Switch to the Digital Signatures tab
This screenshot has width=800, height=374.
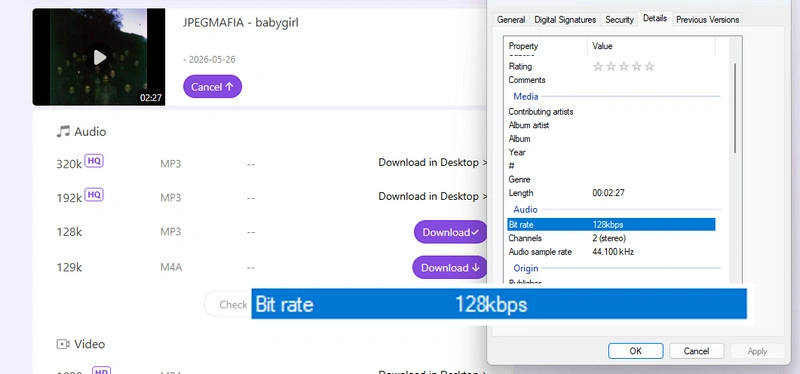[x=565, y=20]
